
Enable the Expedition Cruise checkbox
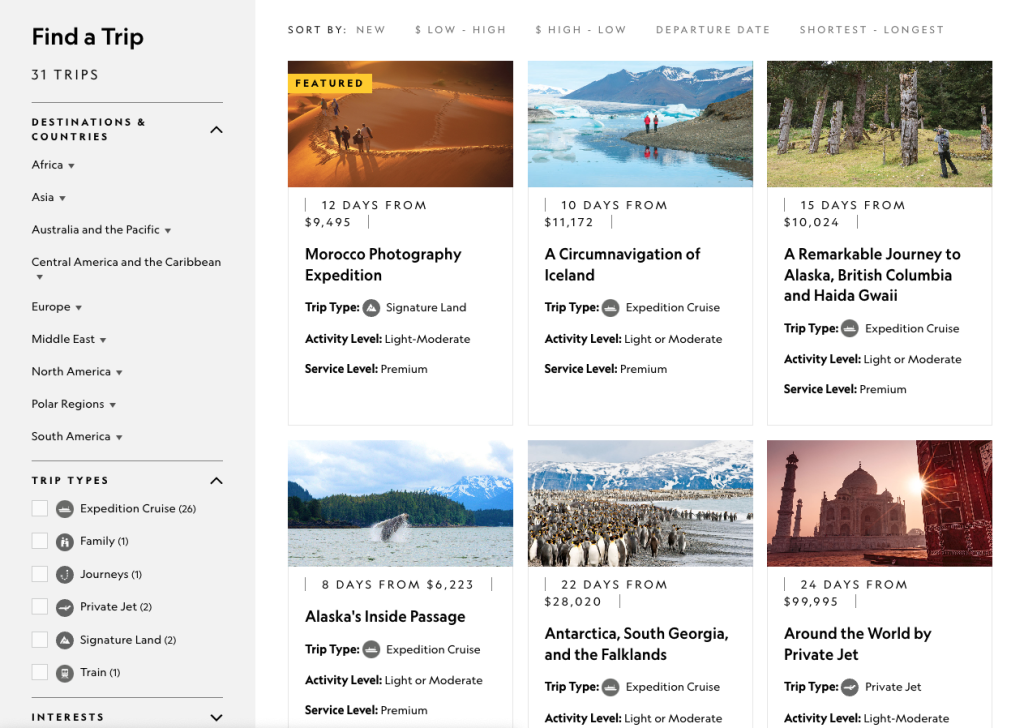coord(40,509)
